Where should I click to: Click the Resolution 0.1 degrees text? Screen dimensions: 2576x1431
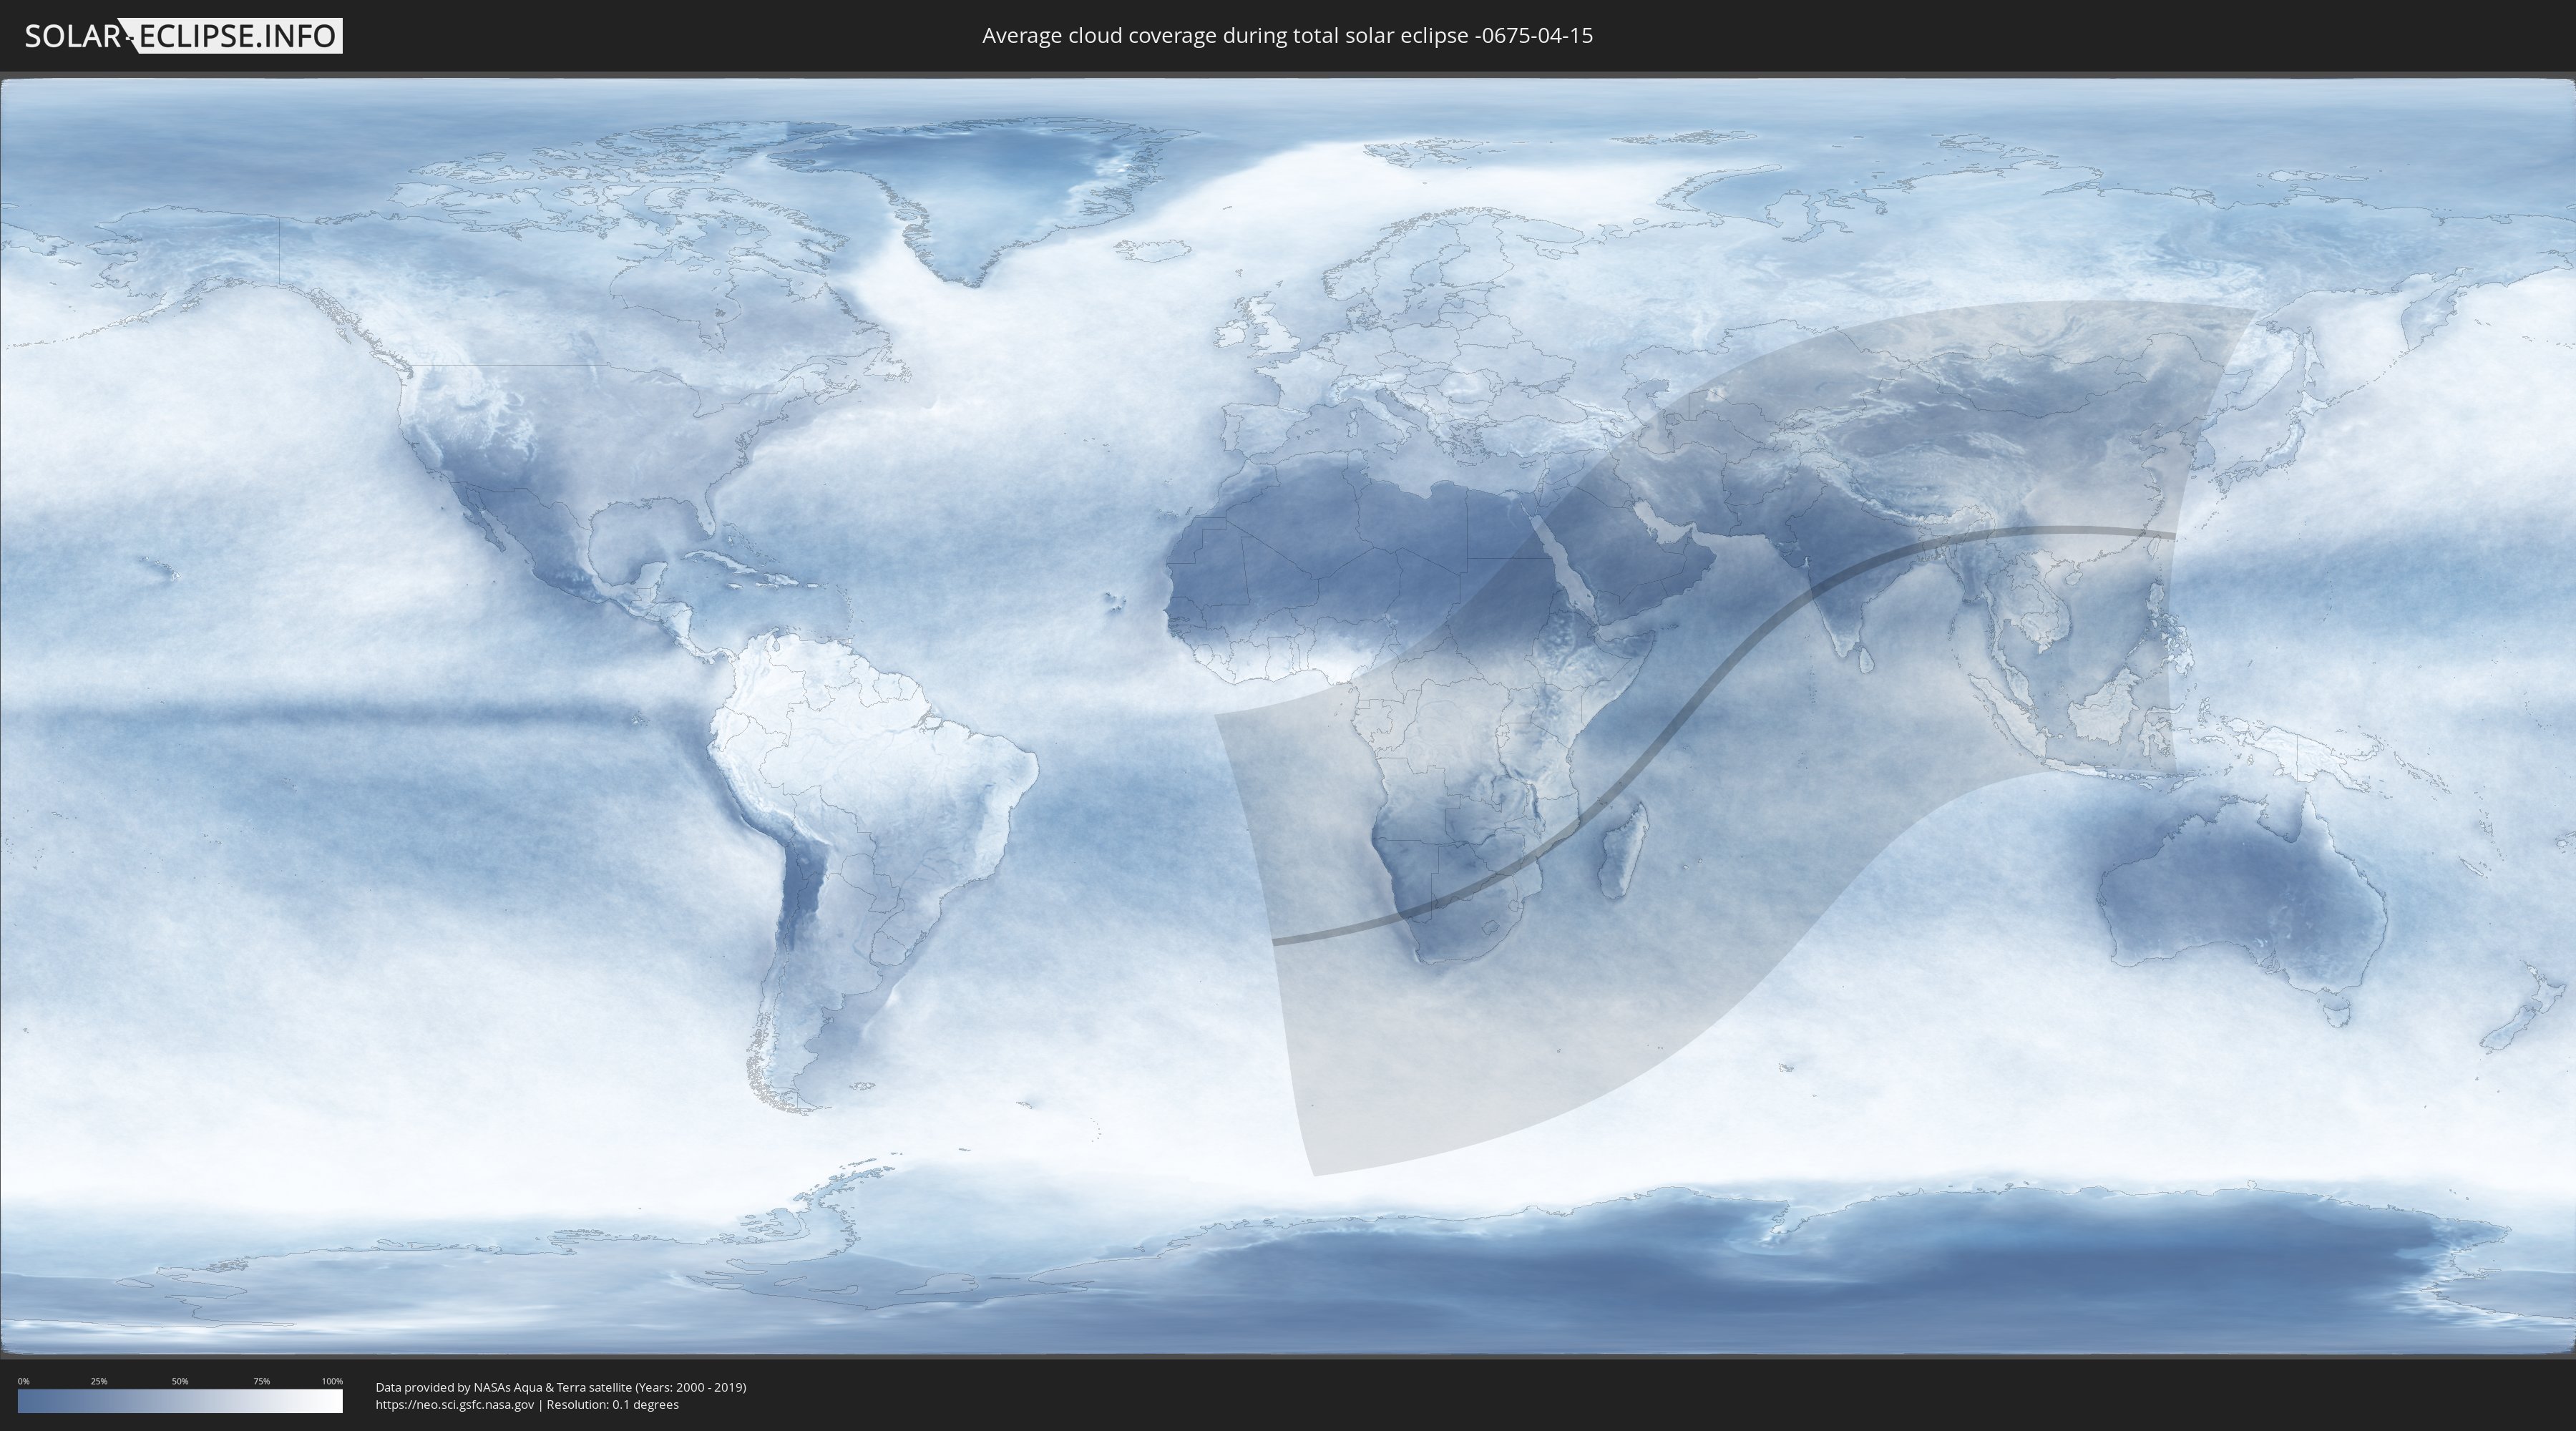pos(612,1404)
